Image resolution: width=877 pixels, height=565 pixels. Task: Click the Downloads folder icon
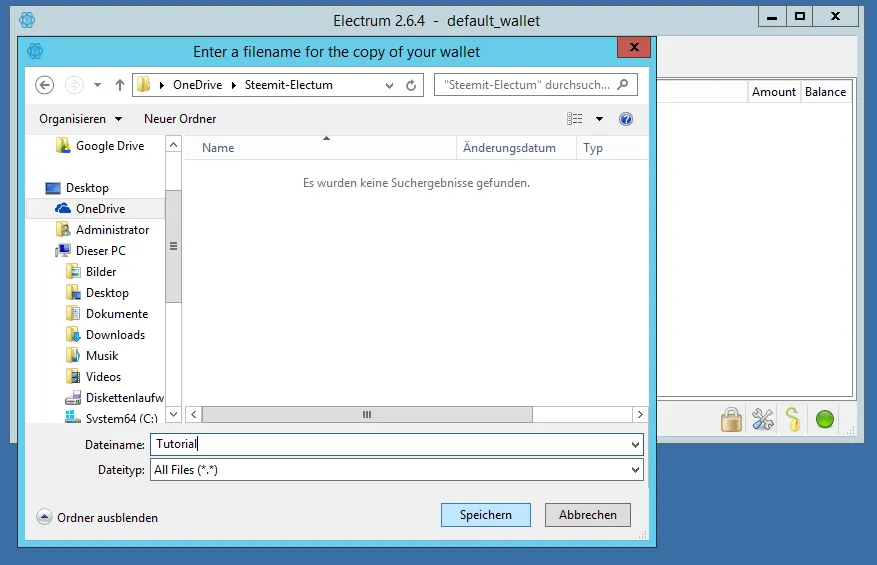[73, 335]
